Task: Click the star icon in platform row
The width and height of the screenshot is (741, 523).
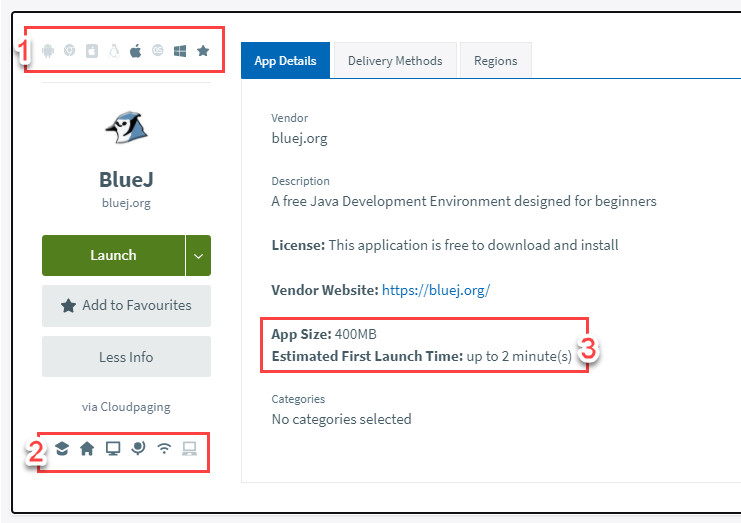Action: [203, 51]
